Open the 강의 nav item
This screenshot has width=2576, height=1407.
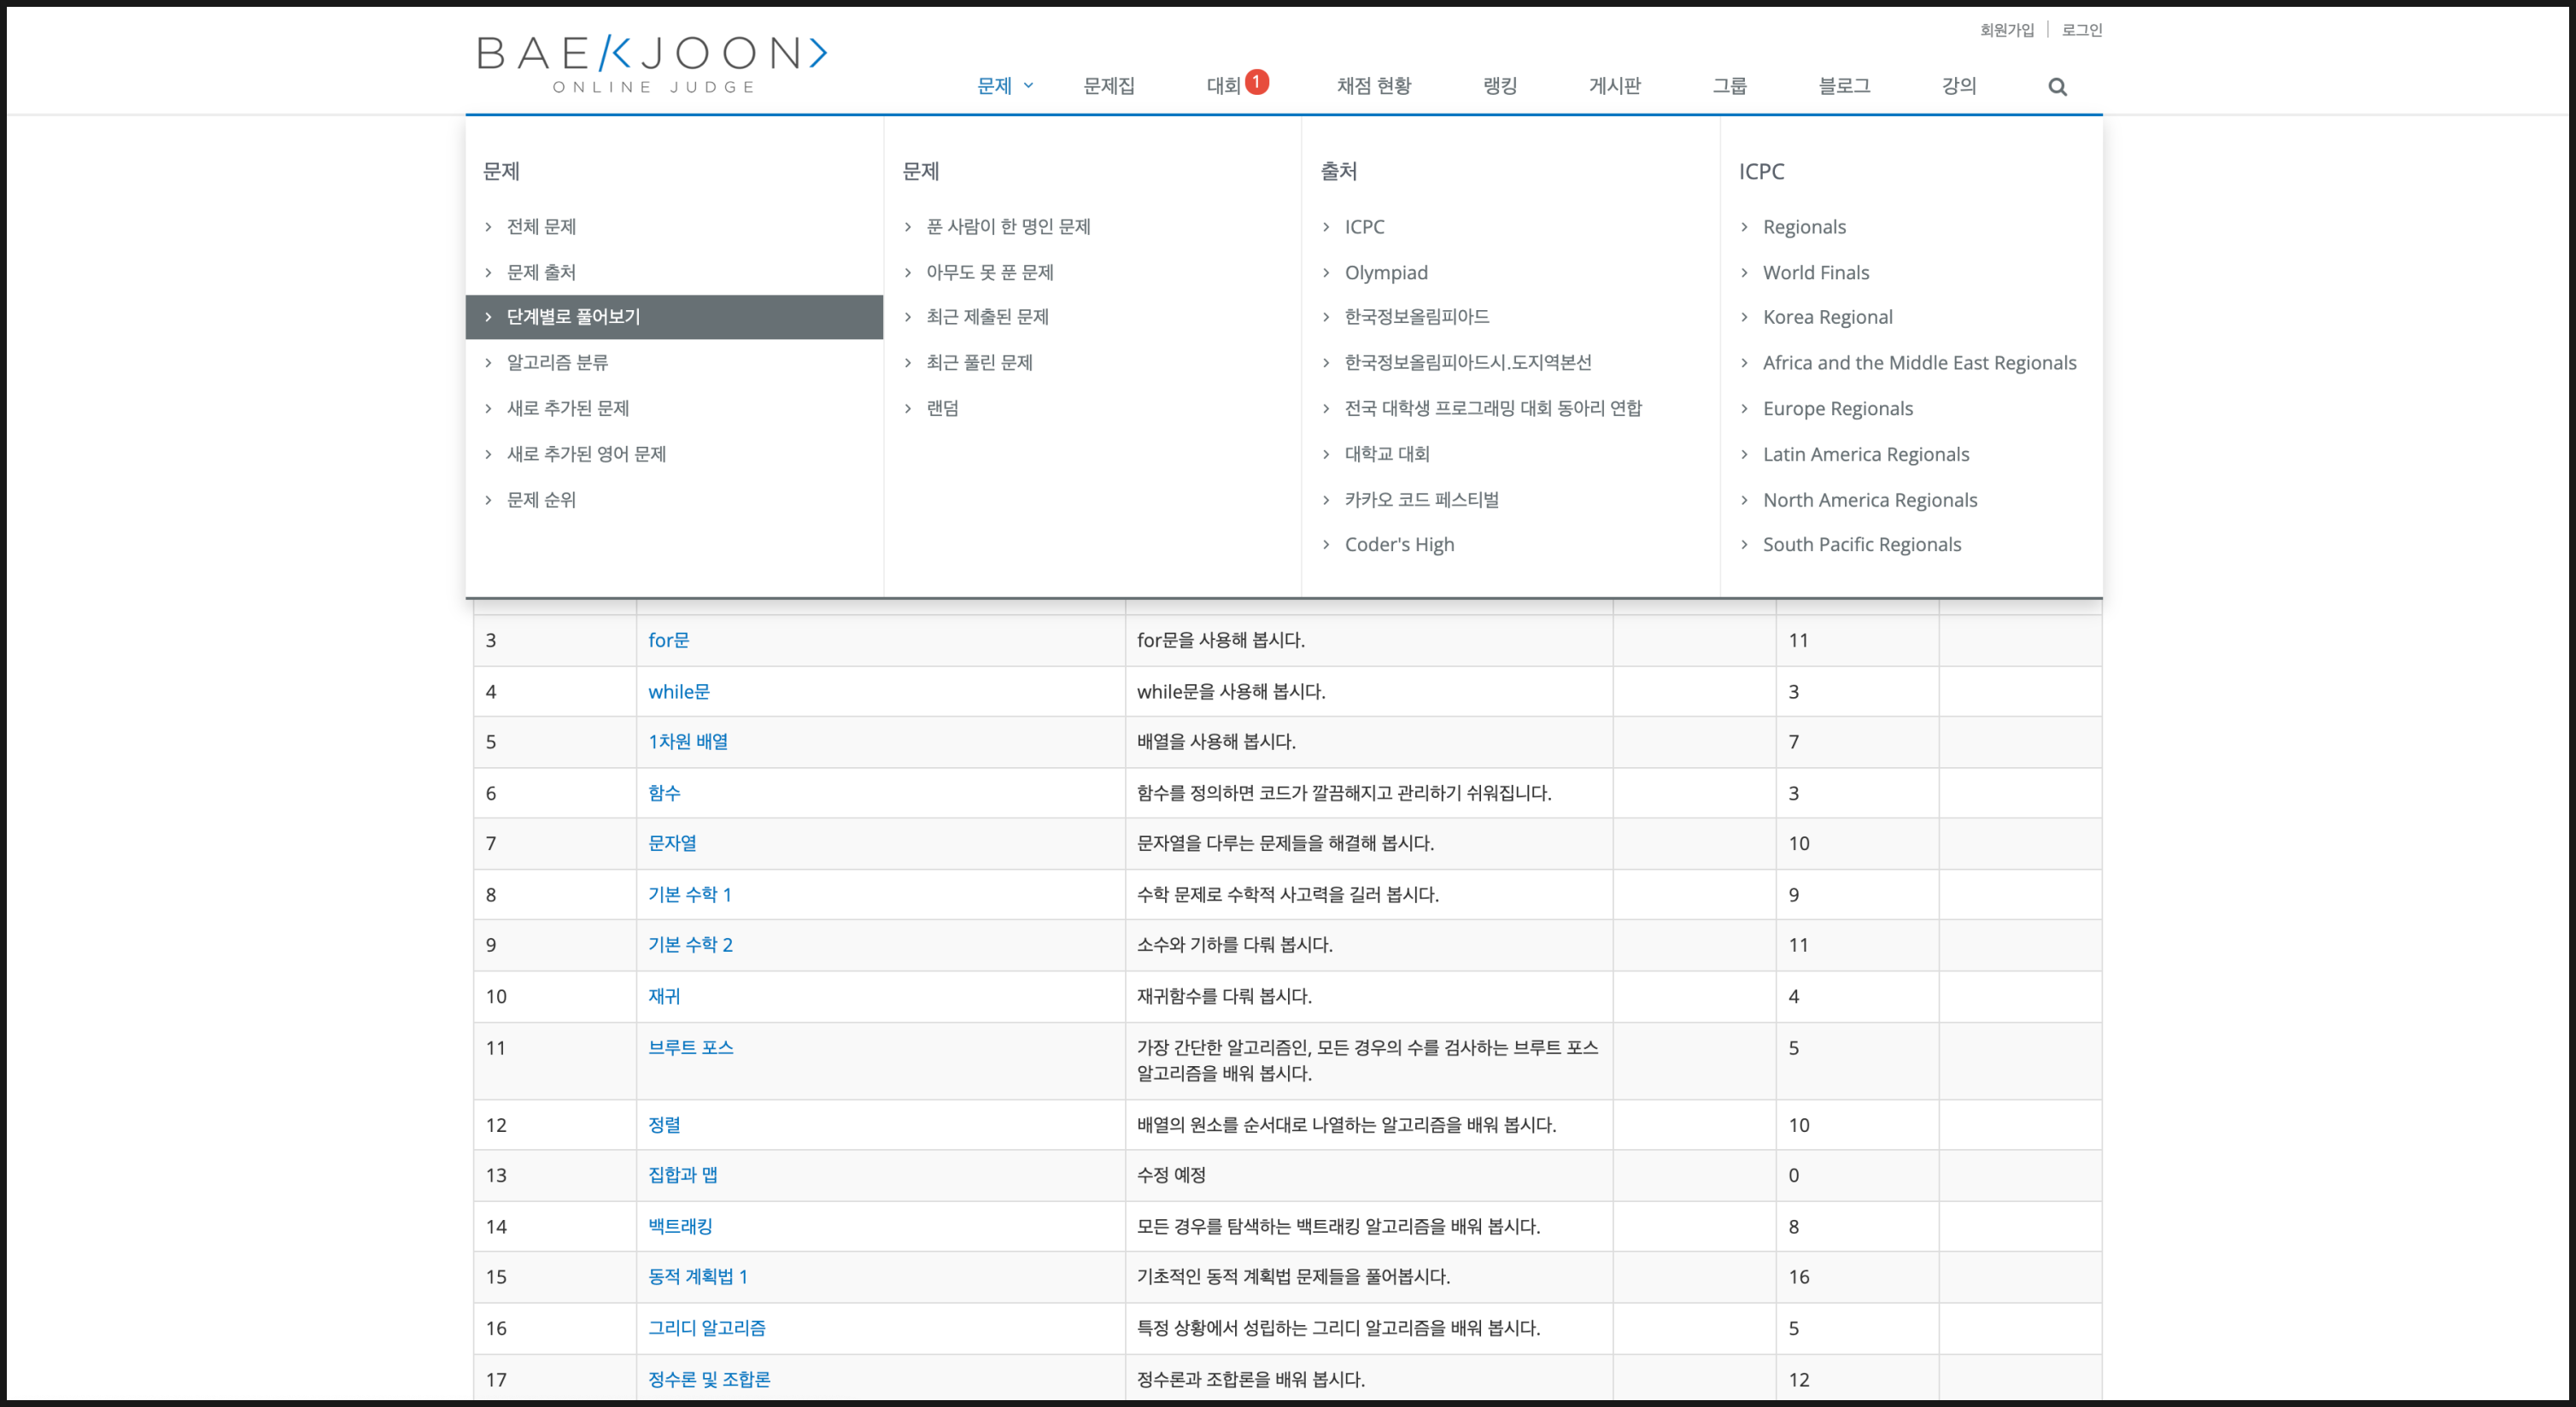pos(1958,86)
